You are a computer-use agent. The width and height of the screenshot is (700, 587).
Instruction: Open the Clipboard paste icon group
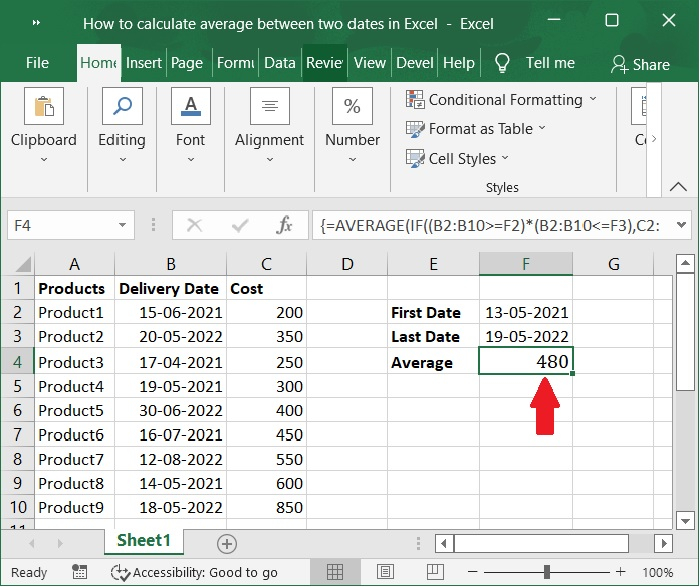(43, 107)
